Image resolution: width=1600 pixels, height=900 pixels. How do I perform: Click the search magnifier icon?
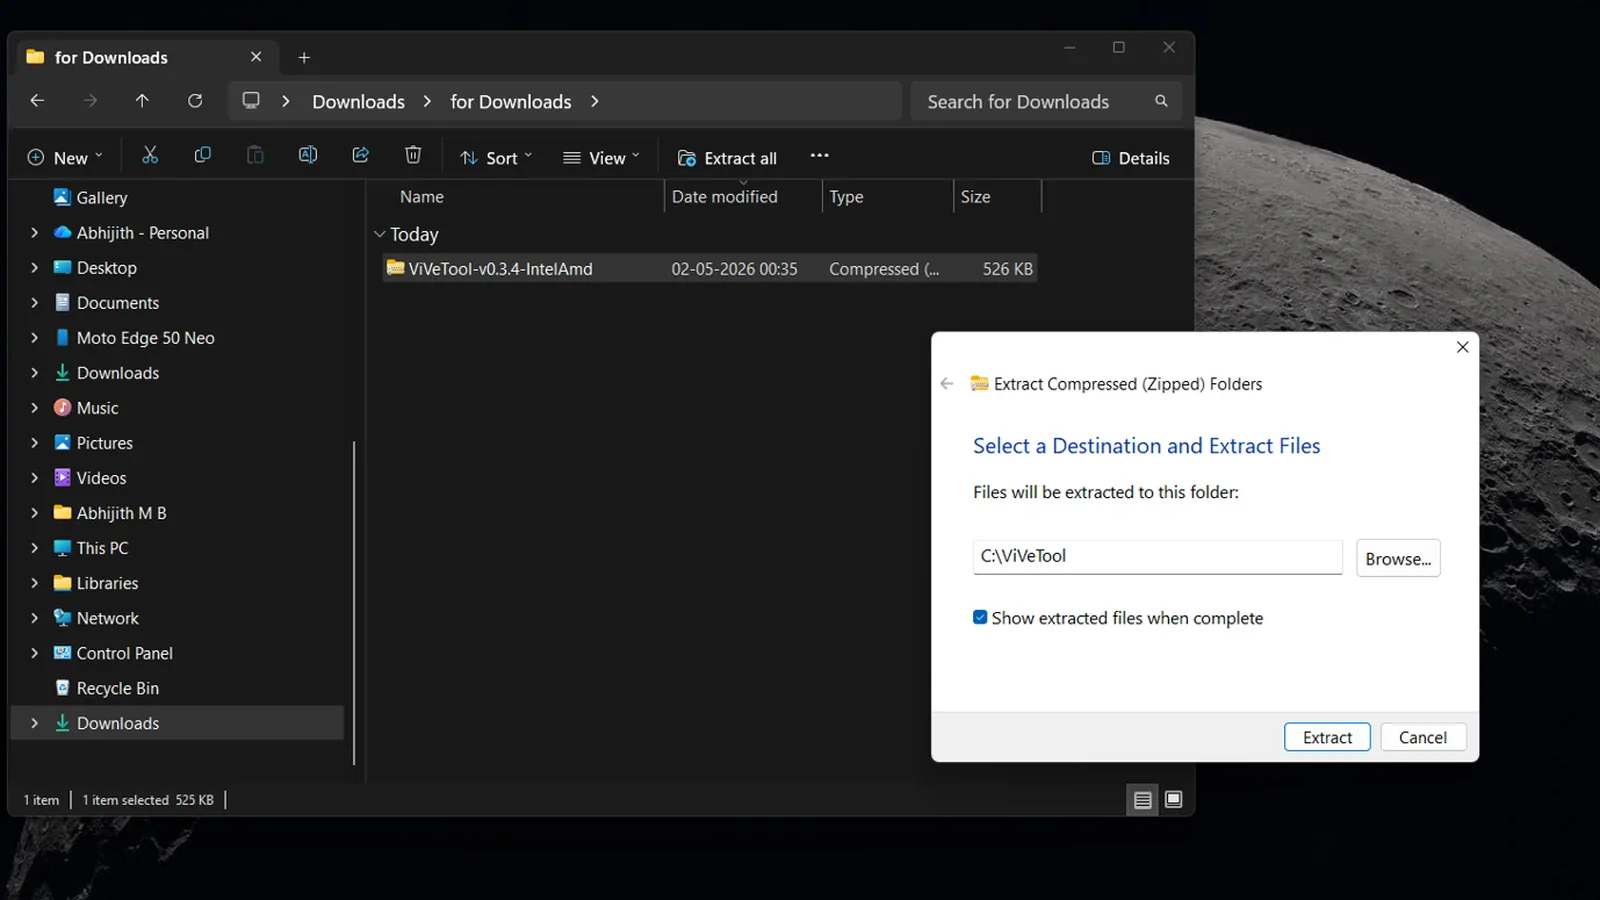click(1161, 101)
